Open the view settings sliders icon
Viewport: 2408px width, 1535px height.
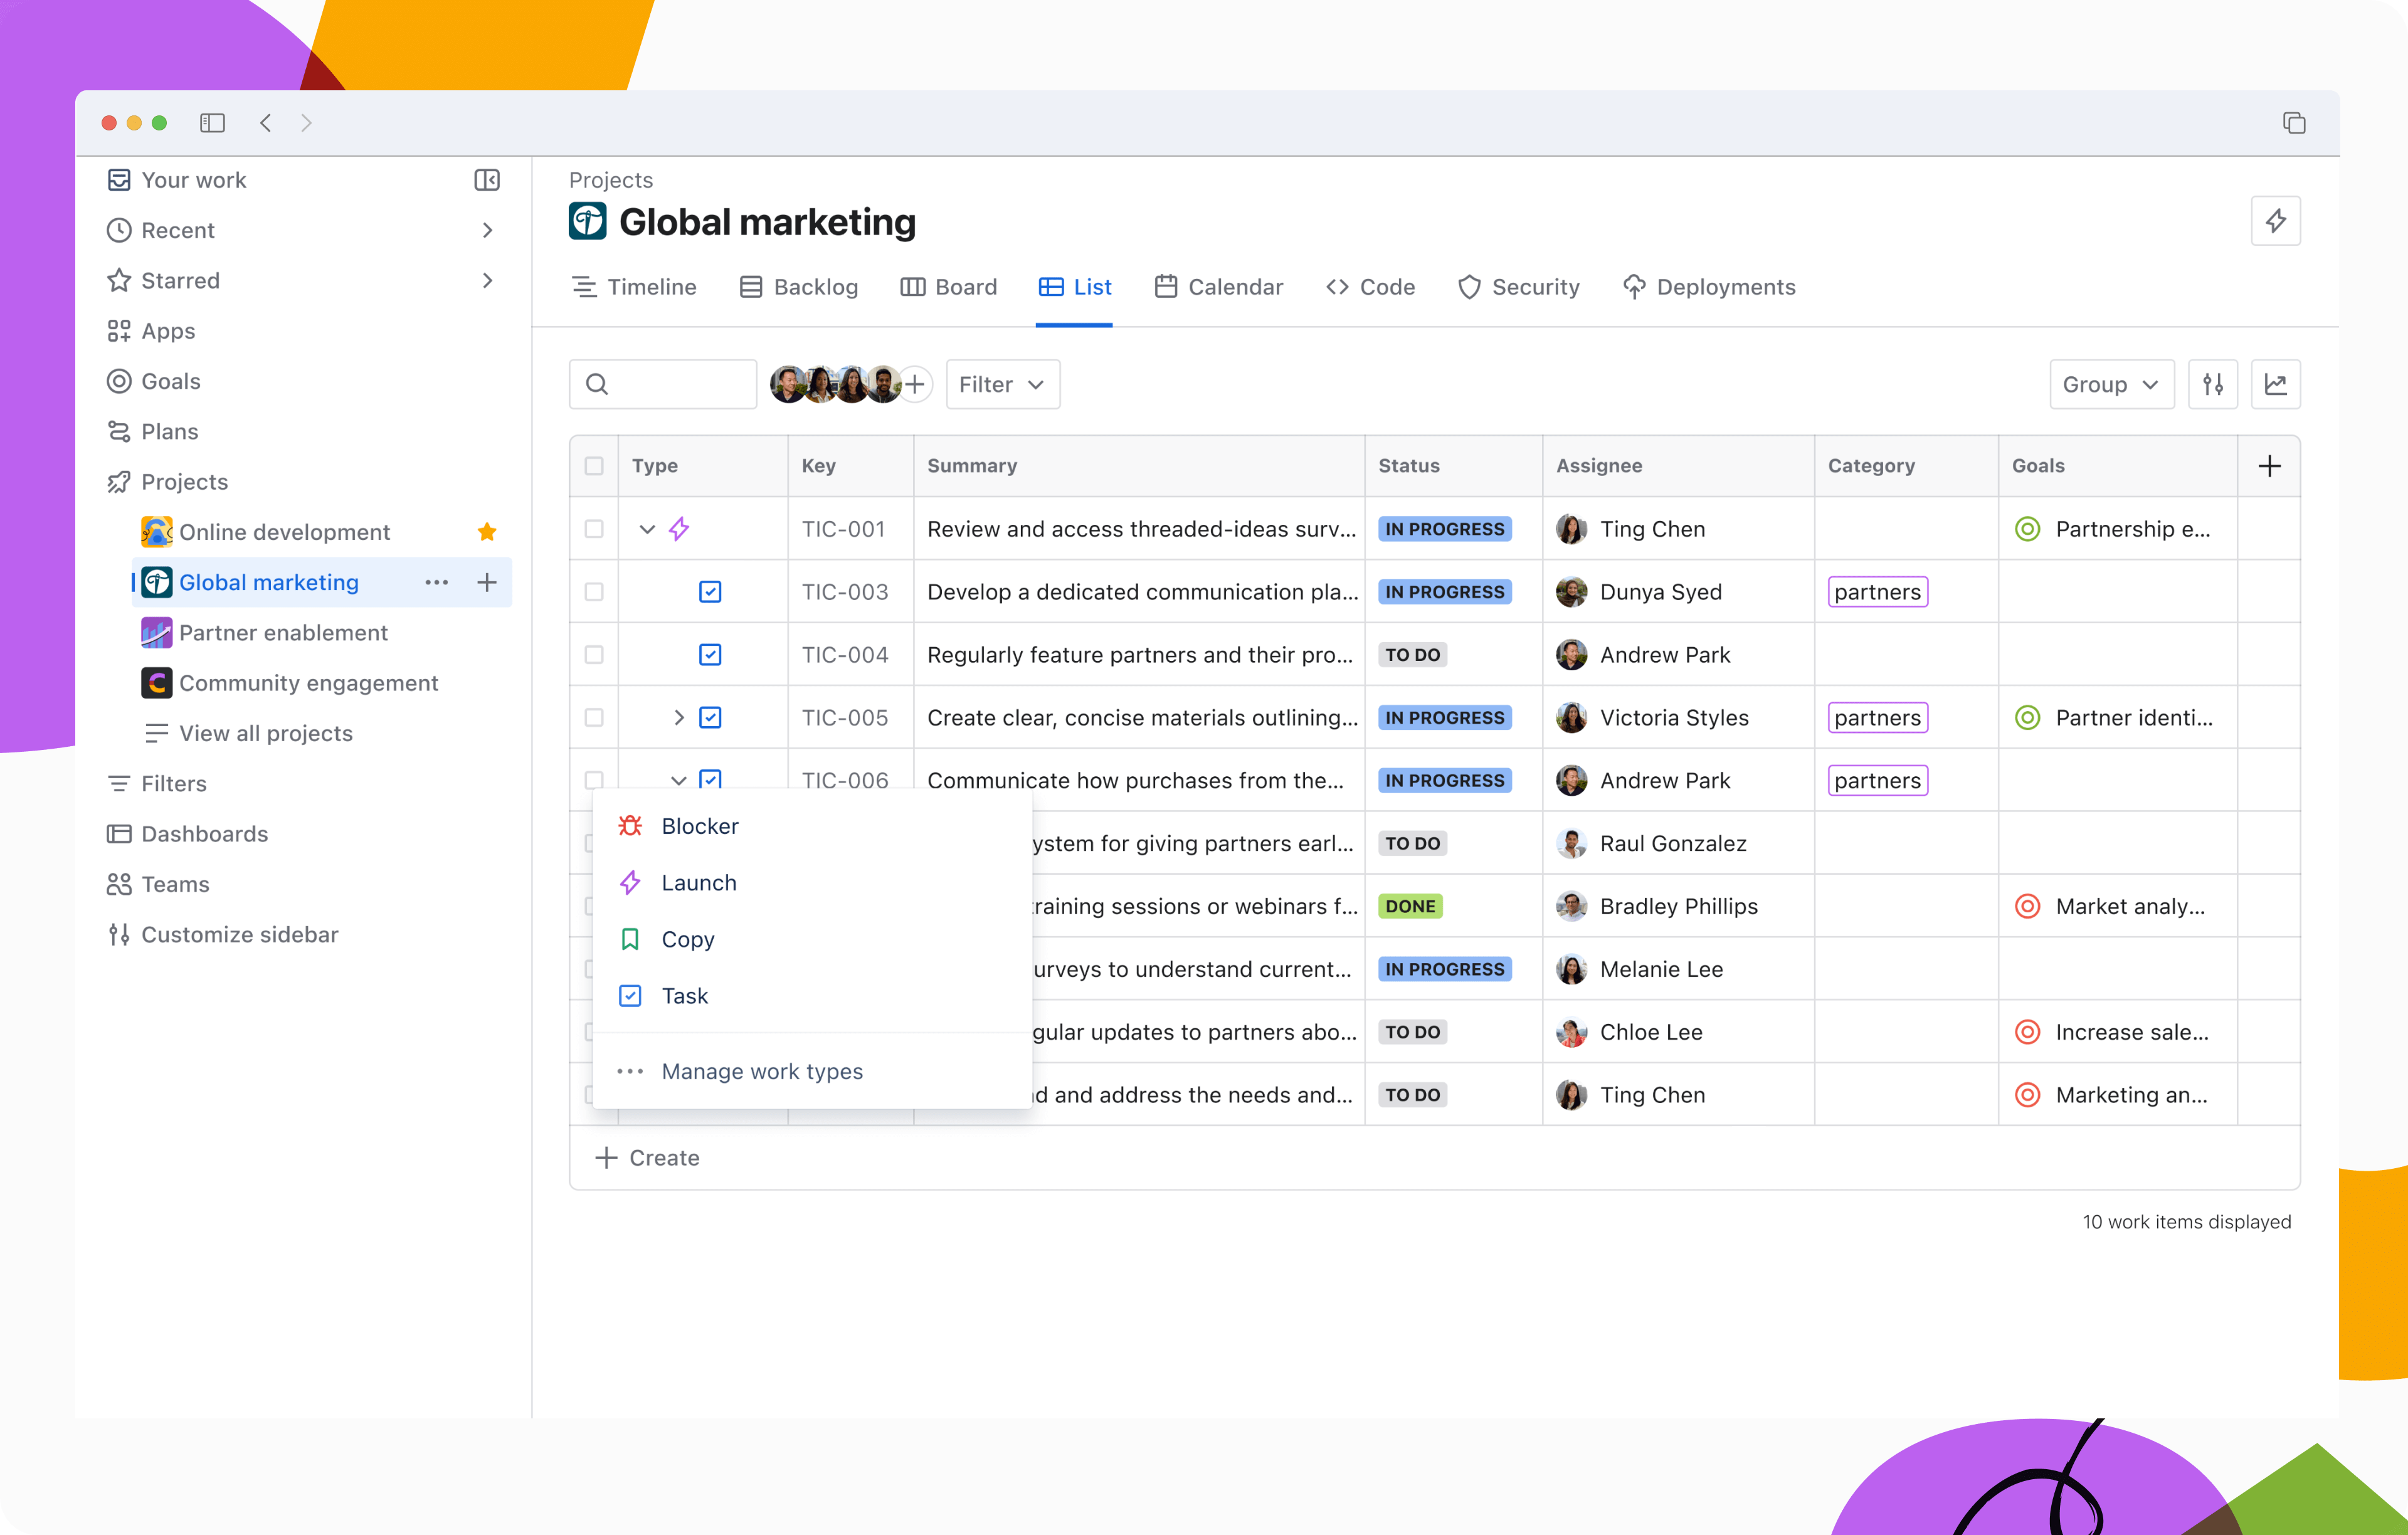[2212, 384]
